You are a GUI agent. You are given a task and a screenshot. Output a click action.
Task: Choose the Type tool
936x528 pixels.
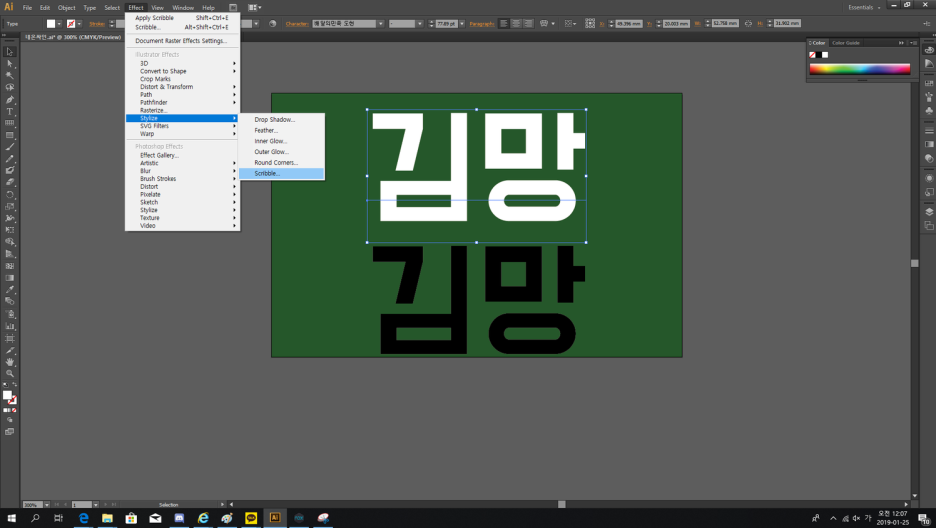(x=10, y=112)
